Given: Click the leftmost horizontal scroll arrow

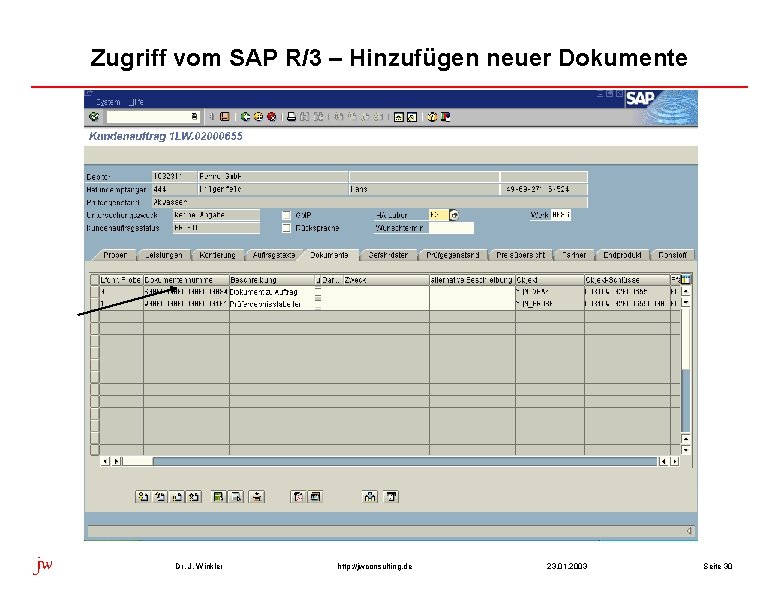Looking at the screenshot, I should coord(105,461).
